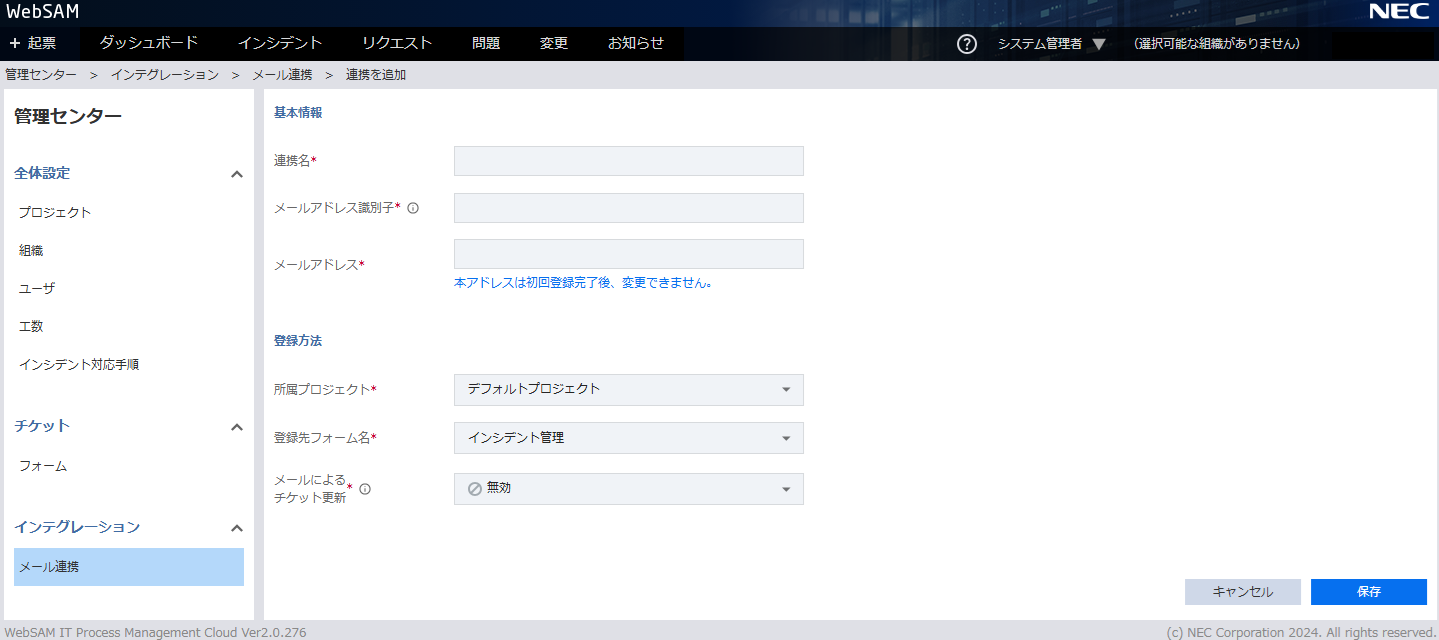Open the 起票 plus menu
Viewport: 1439px width, 640px height.
tap(33, 44)
